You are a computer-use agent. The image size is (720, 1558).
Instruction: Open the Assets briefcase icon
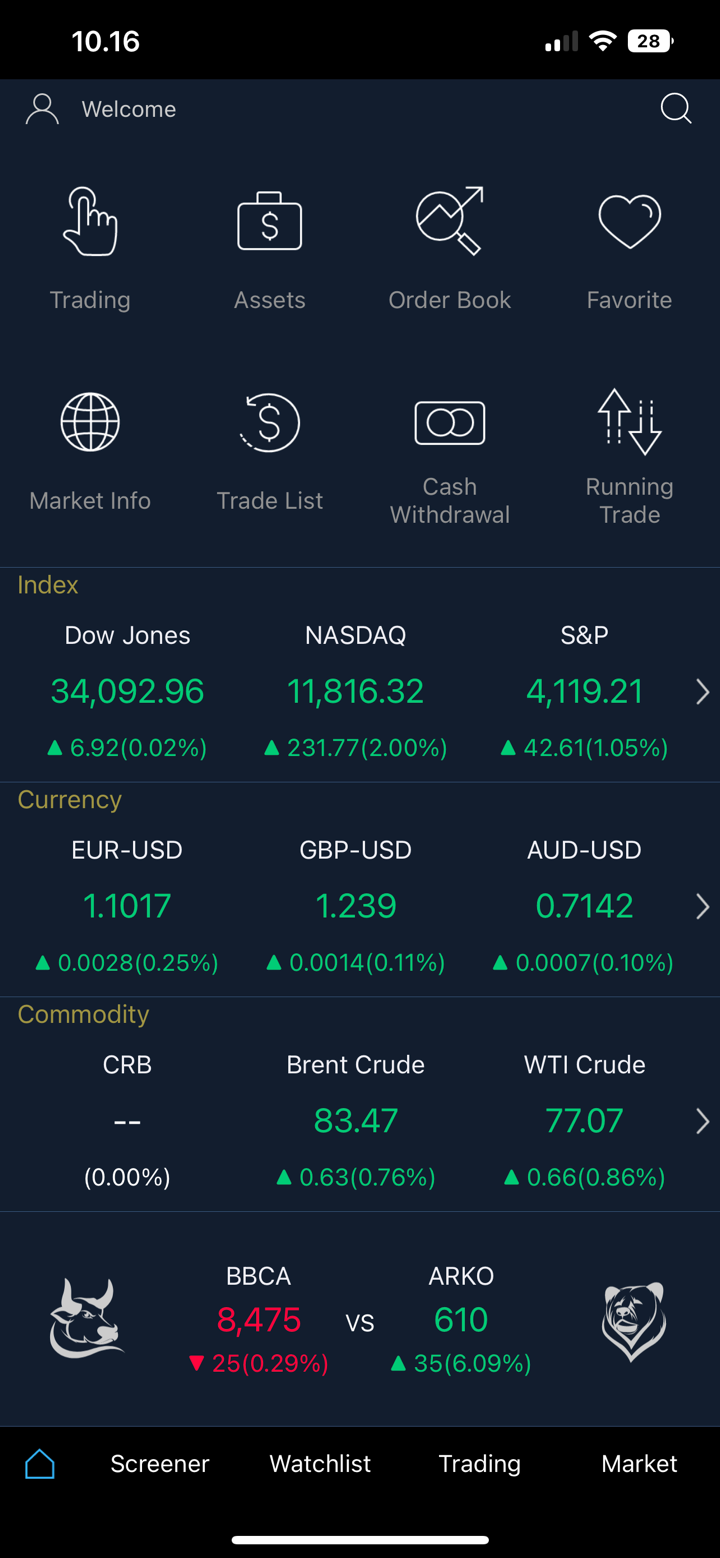tap(269, 222)
